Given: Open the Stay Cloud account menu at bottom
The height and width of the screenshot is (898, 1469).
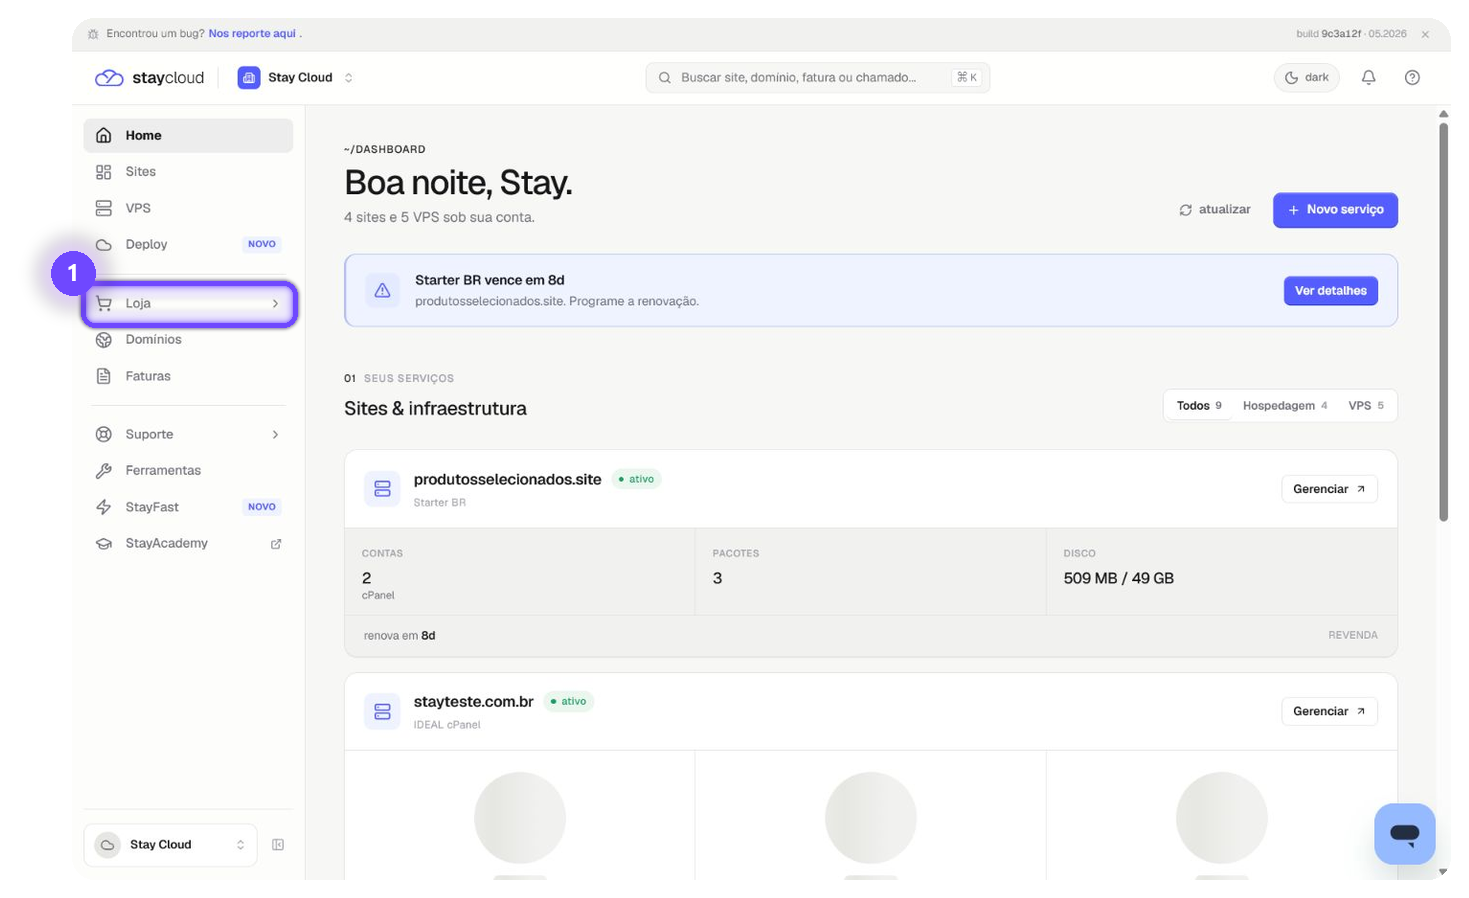Looking at the screenshot, I should (170, 845).
